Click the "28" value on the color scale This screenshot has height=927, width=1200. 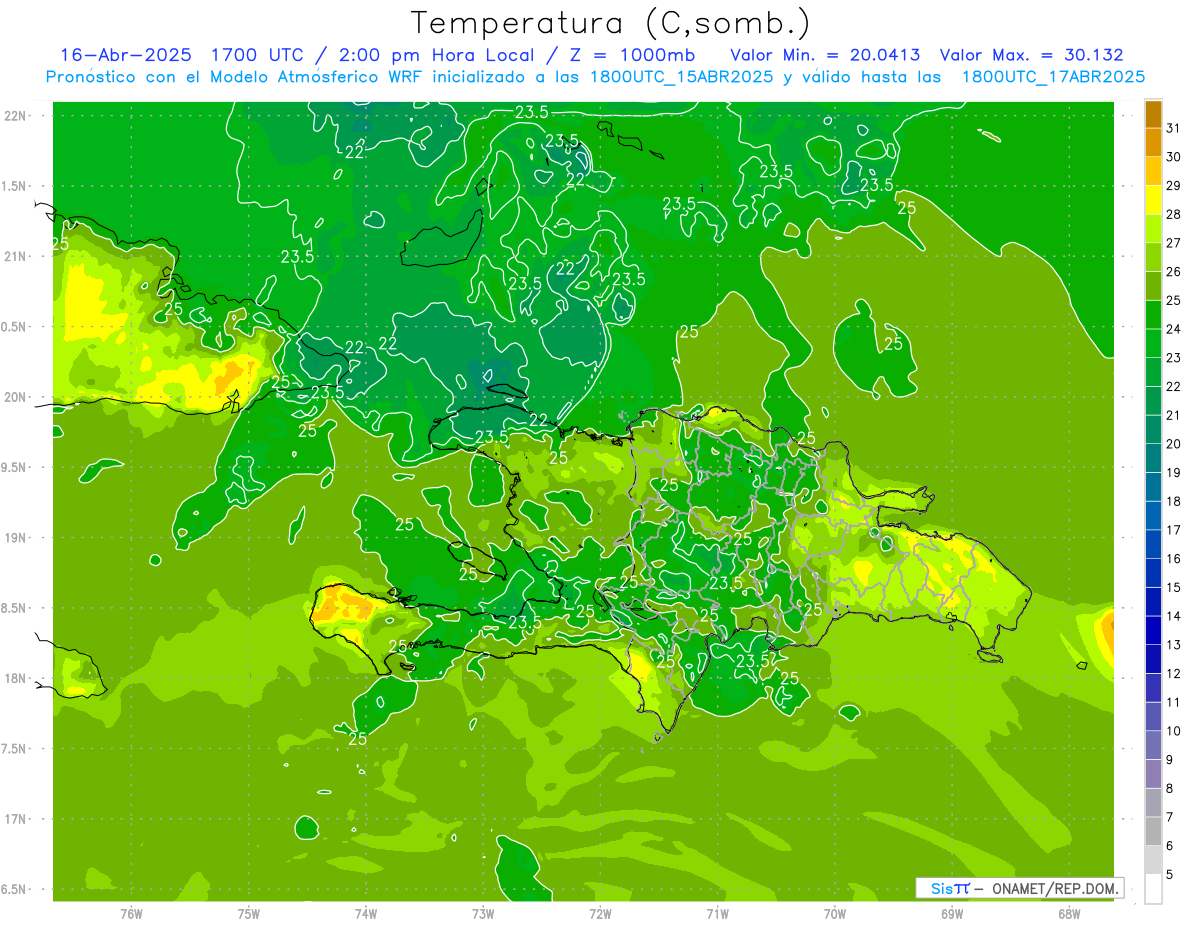[x=1173, y=214]
